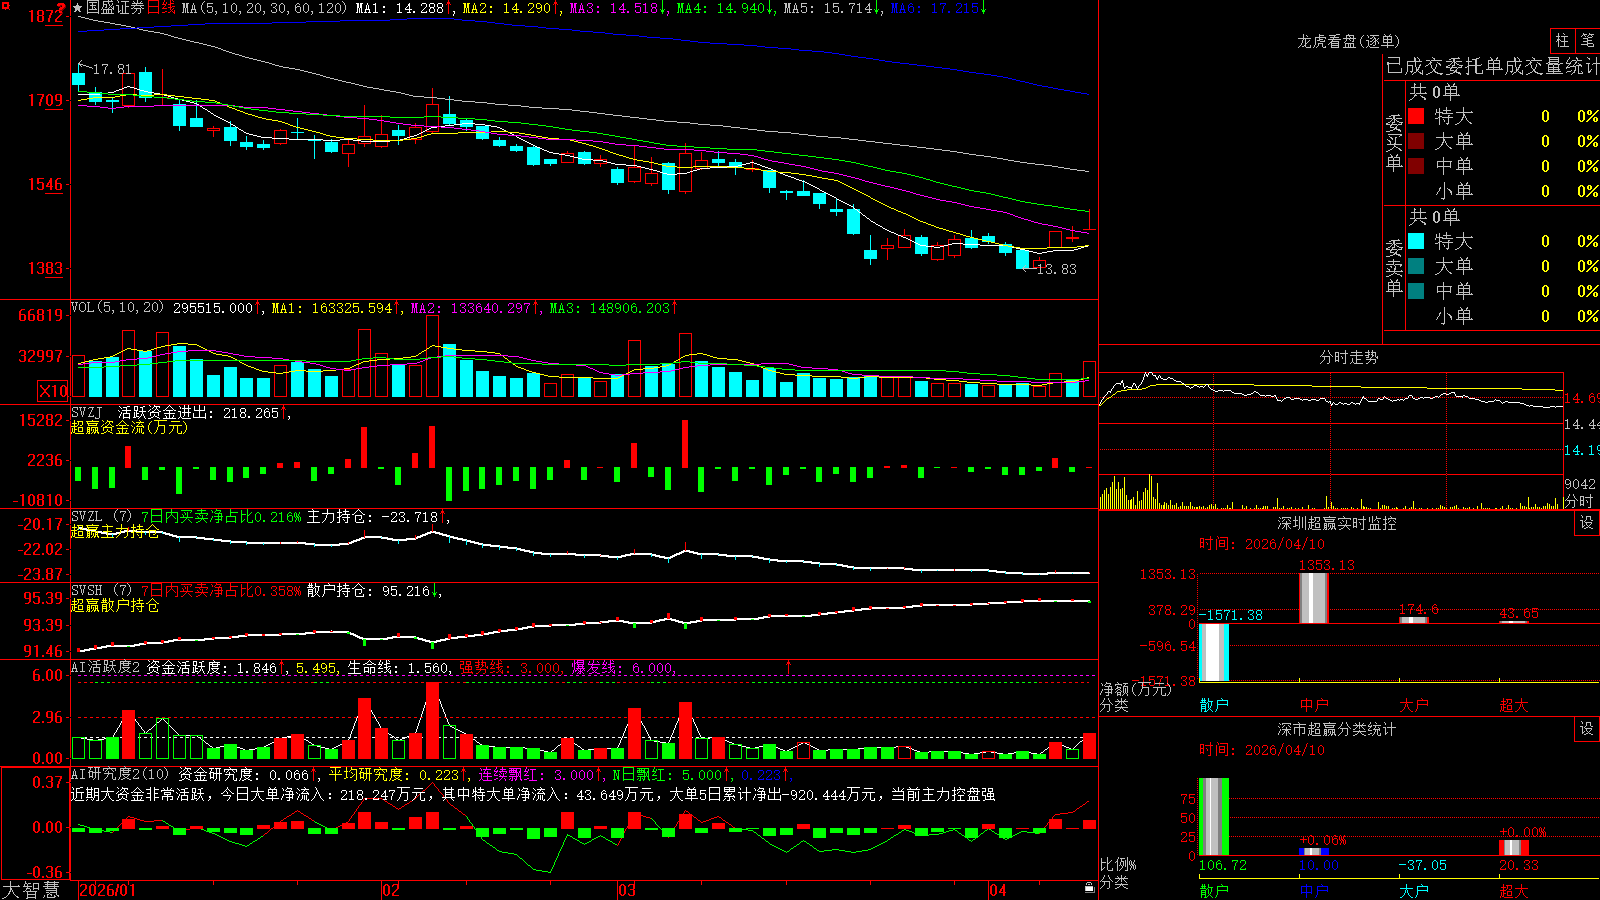Click cyan 特大 sell-order color swatch
The height and width of the screenshot is (900, 1600).
click(1416, 241)
